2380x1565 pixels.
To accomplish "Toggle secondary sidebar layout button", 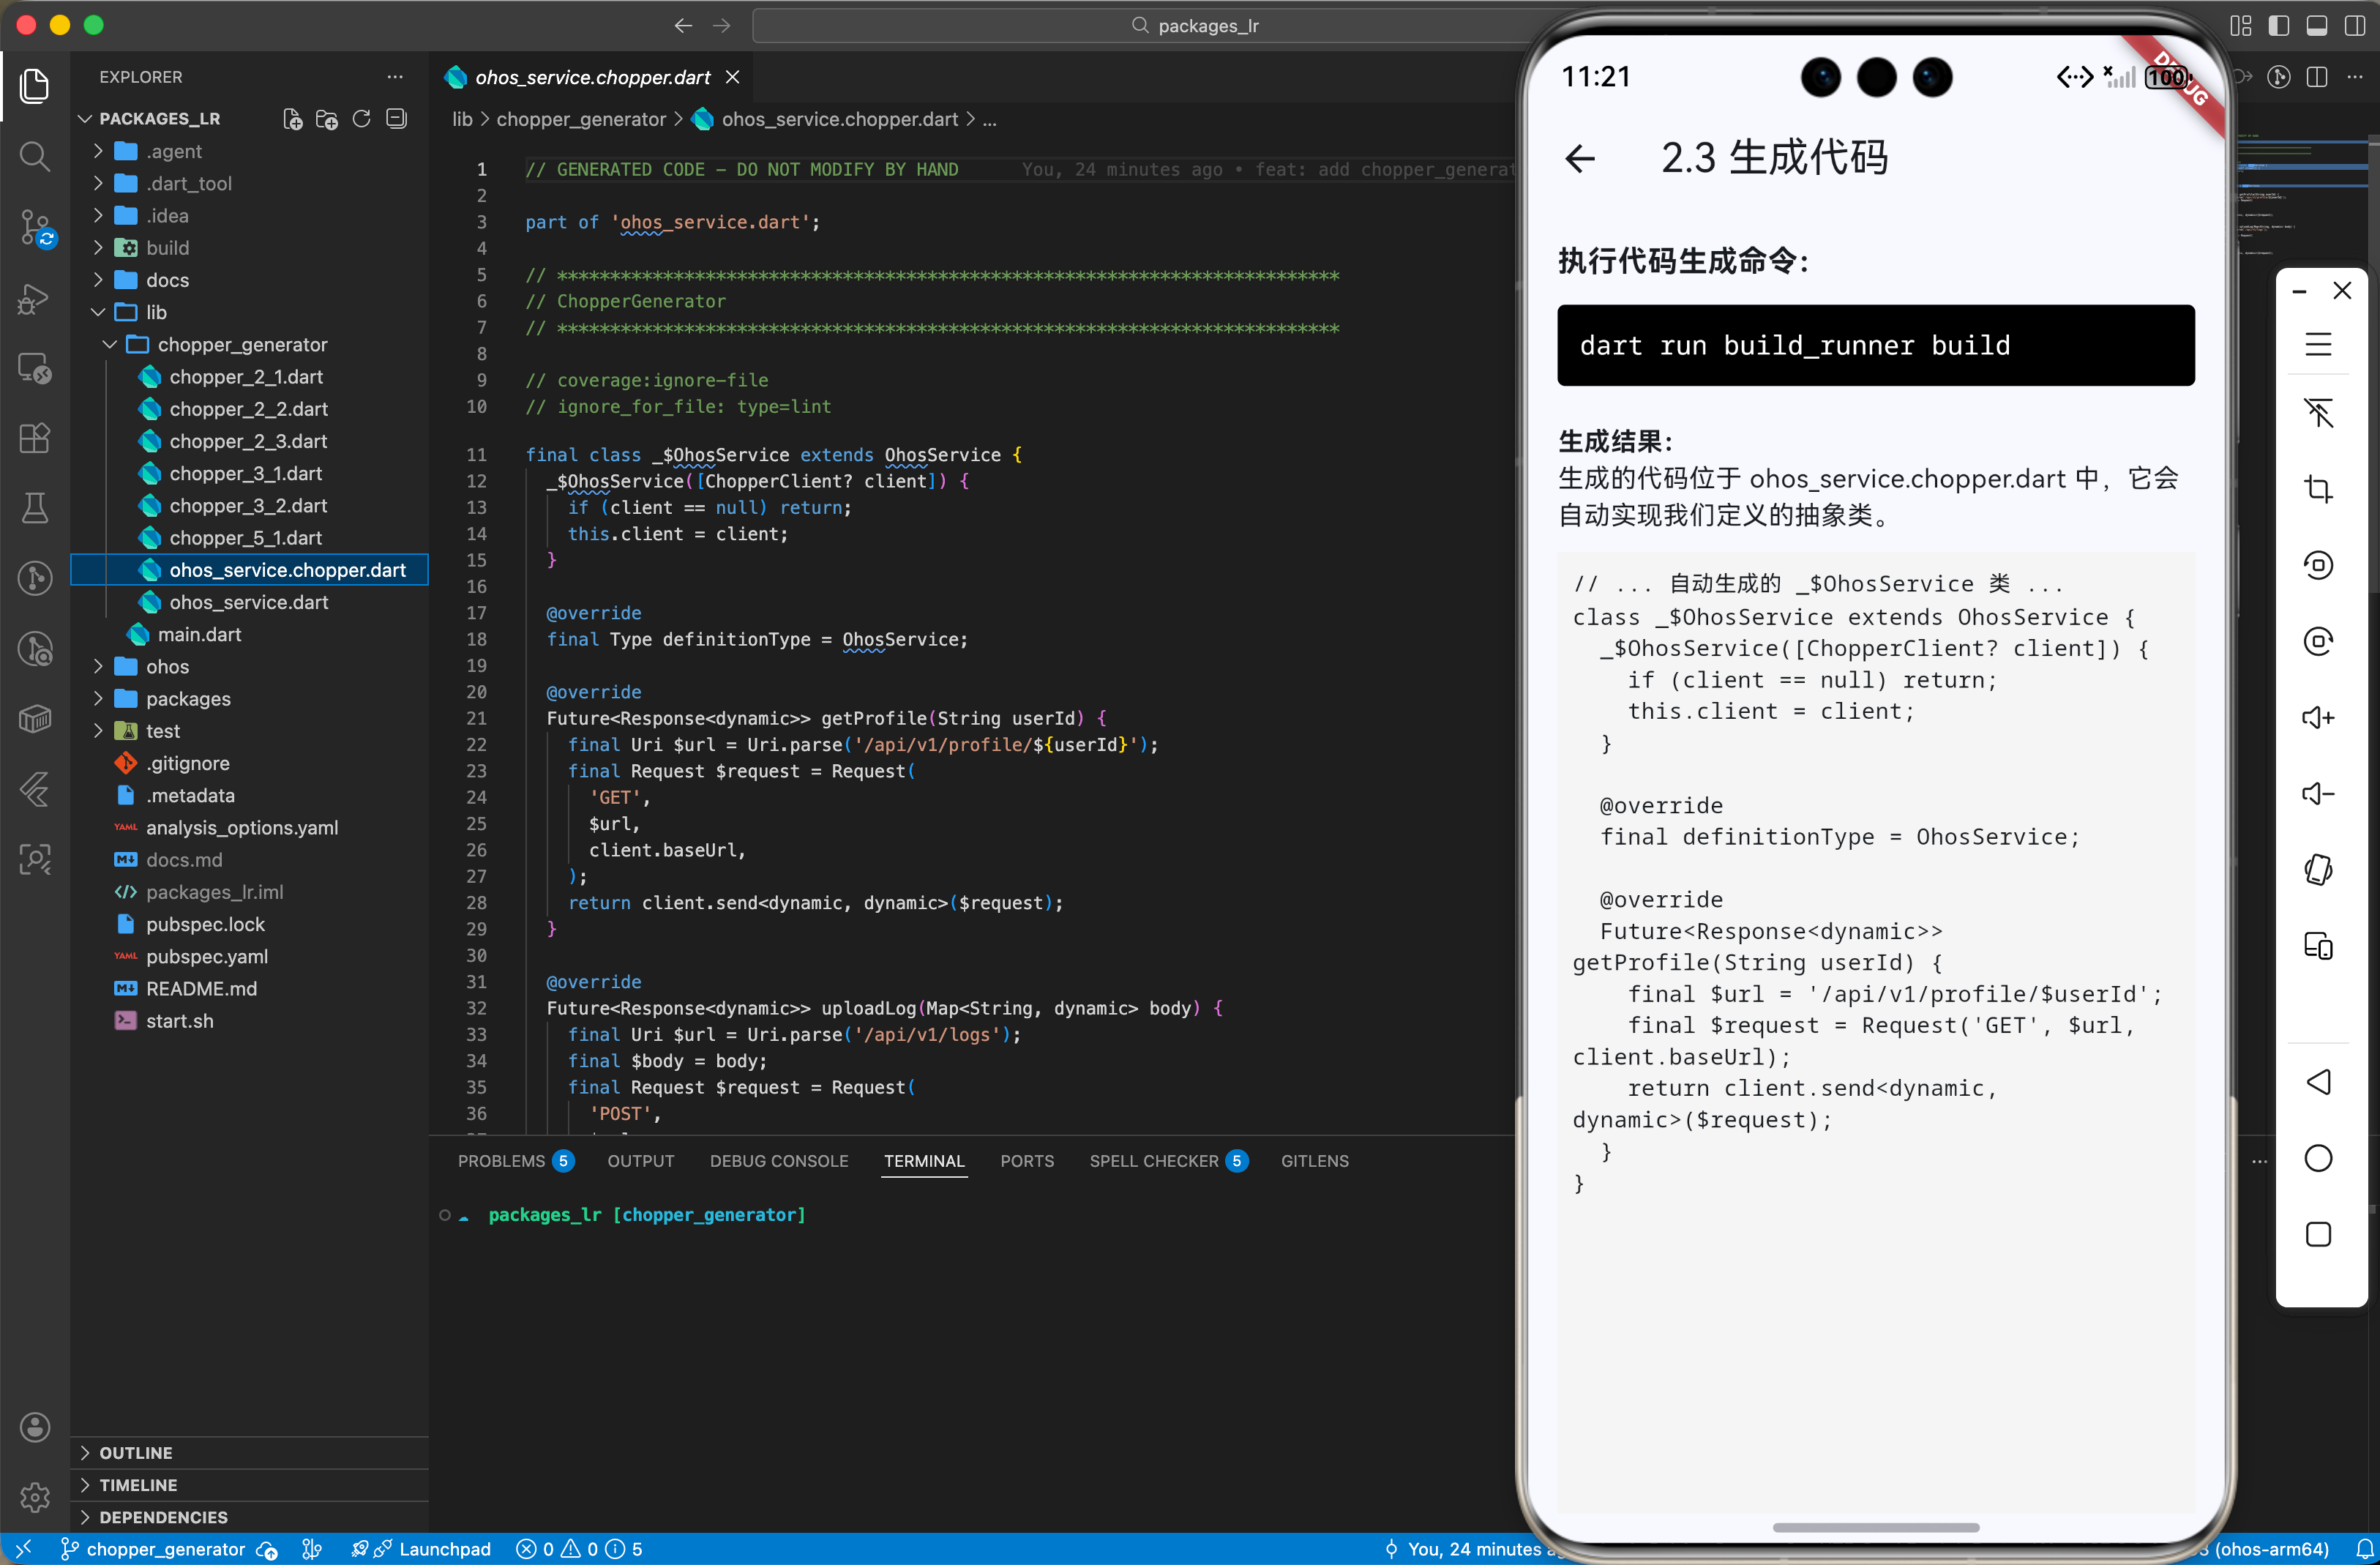I will [x=2354, y=26].
